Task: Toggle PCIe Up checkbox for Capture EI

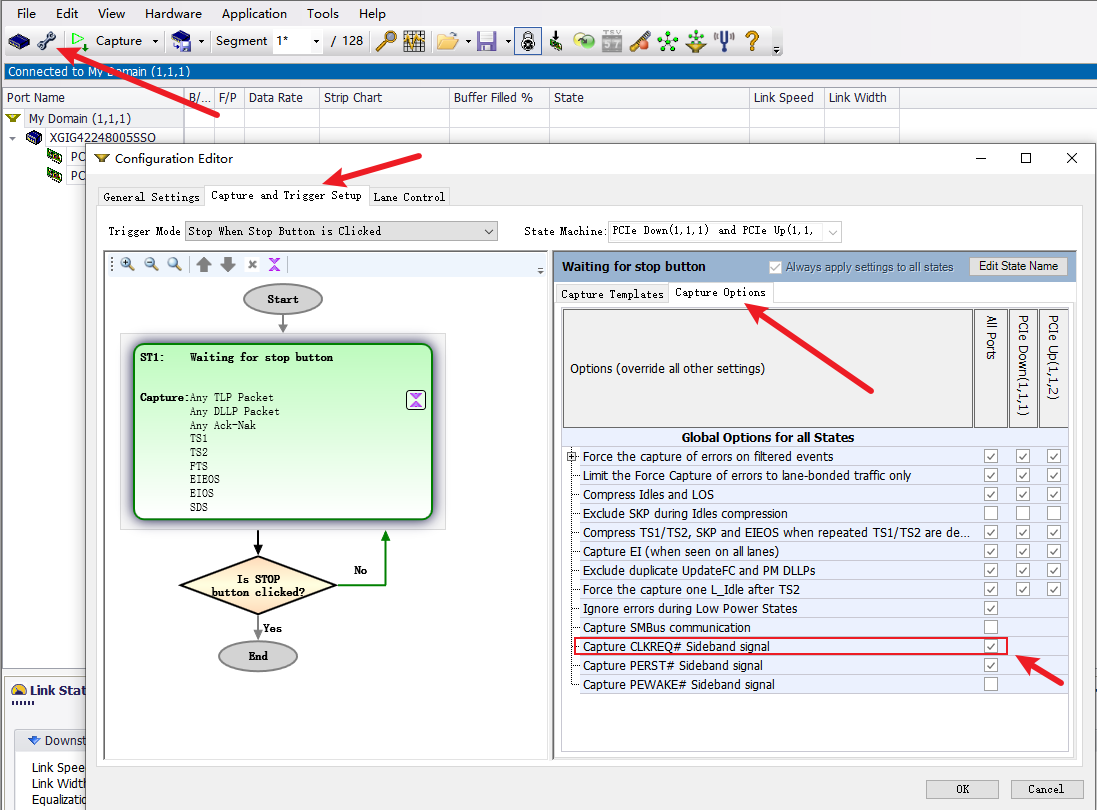Action: coord(1054,551)
